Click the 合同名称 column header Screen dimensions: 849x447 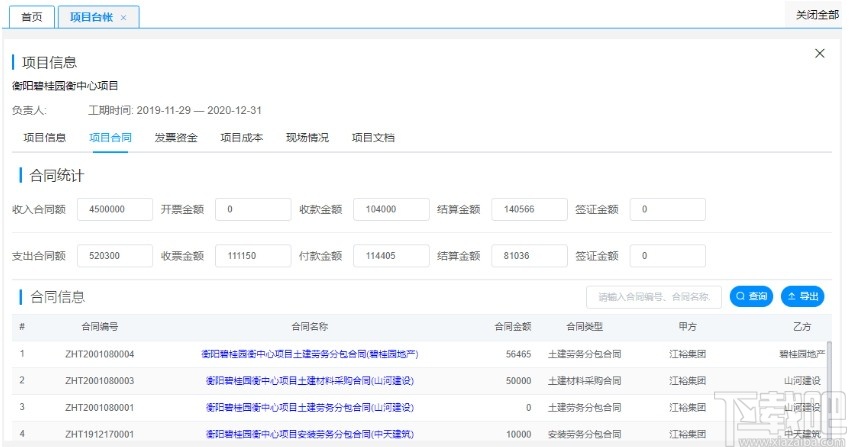[x=310, y=326]
